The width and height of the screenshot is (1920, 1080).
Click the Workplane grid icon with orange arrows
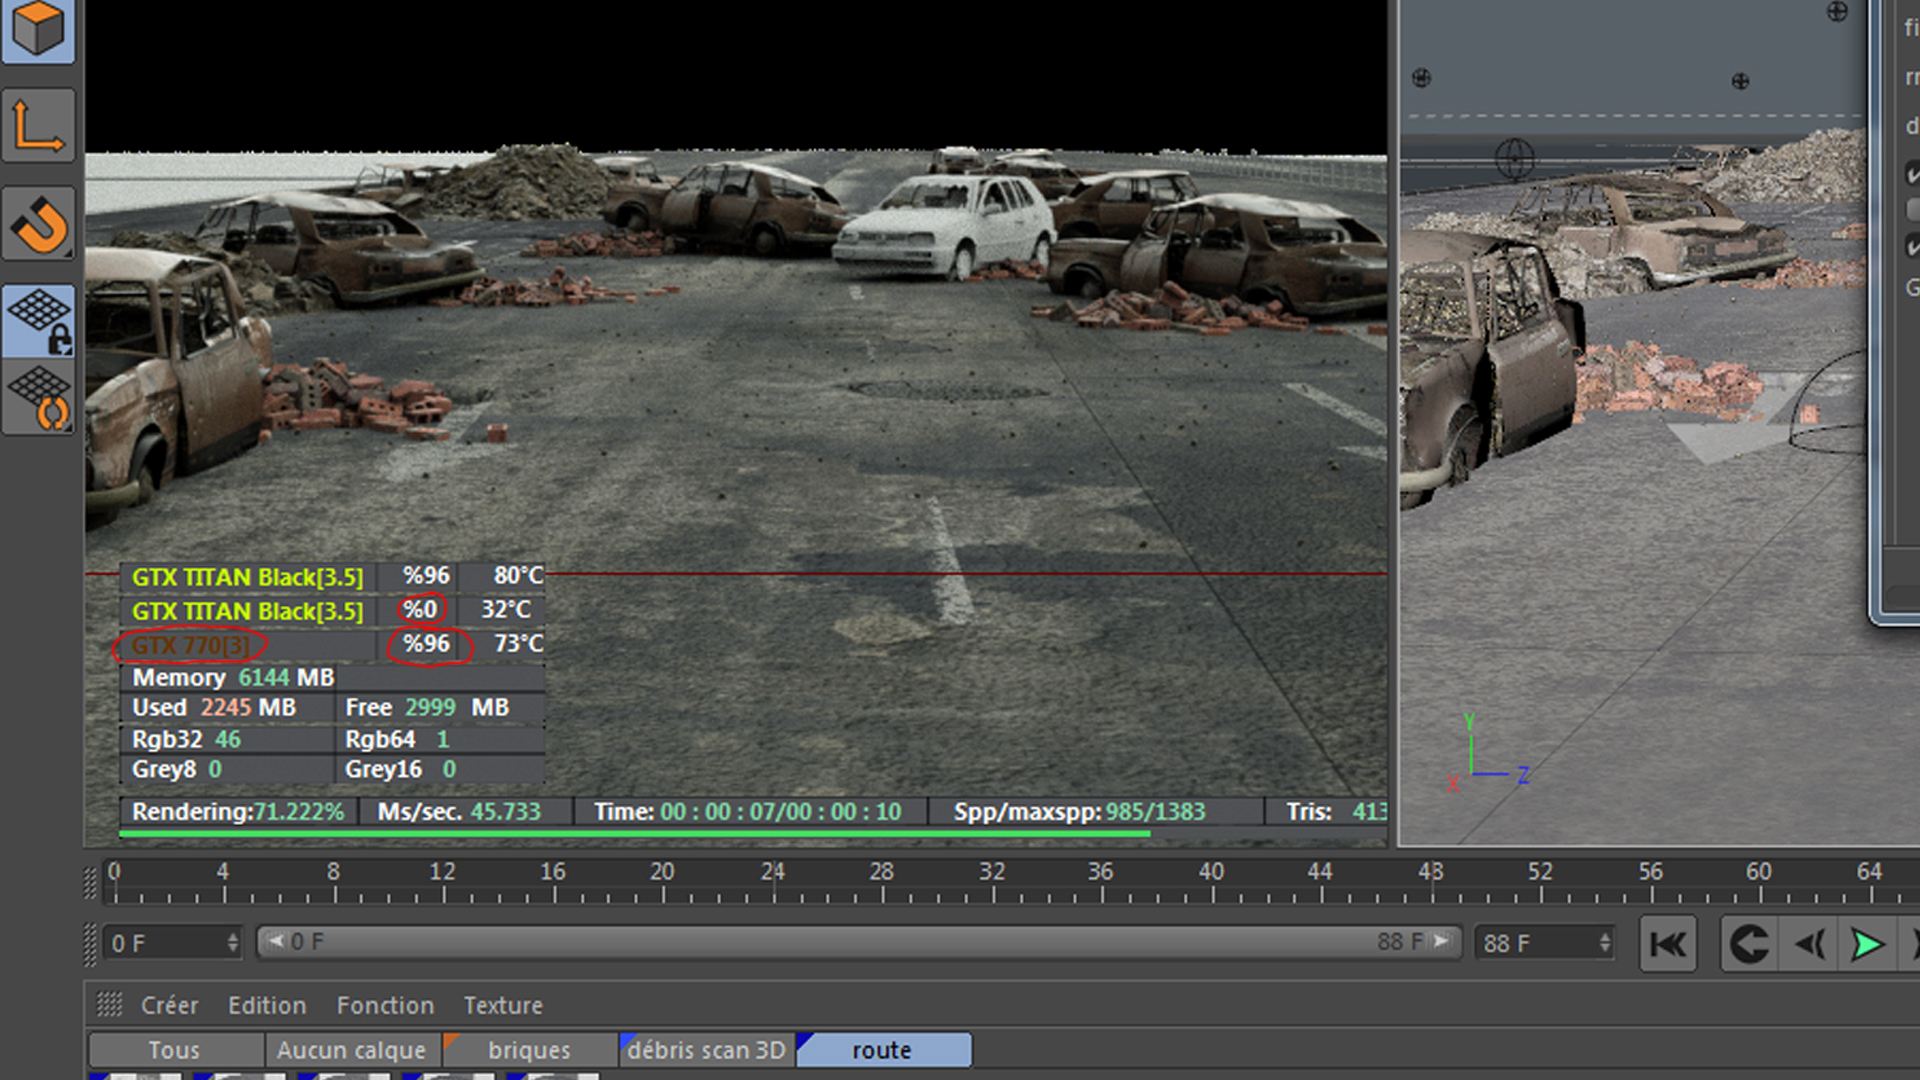tap(38, 397)
